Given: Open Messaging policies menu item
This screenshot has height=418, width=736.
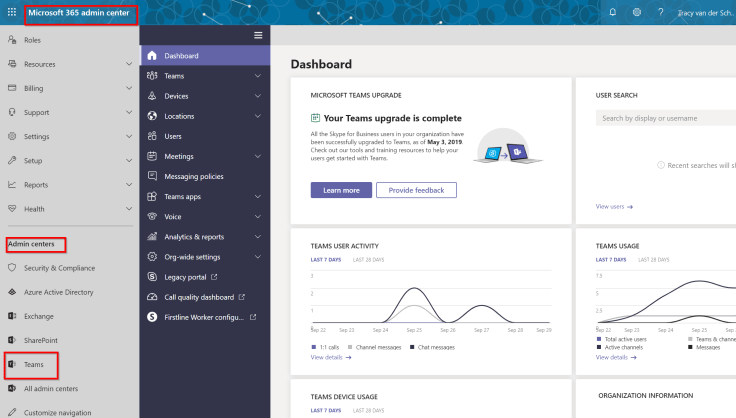Looking at the screenshot, I should coord(194,176).
